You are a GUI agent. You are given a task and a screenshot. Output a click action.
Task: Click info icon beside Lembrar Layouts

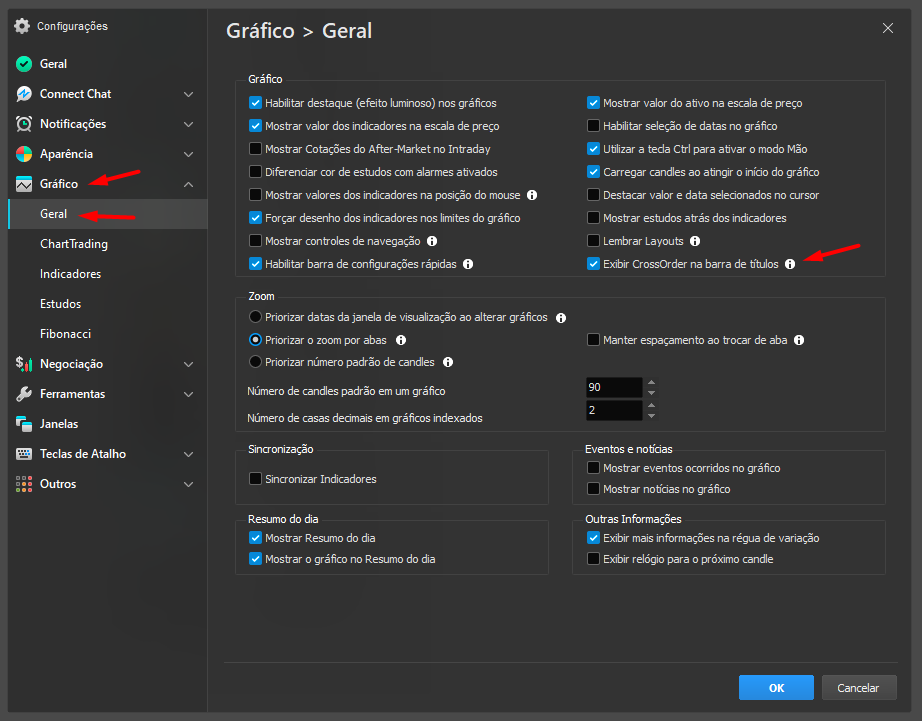(x=695, y=241)
